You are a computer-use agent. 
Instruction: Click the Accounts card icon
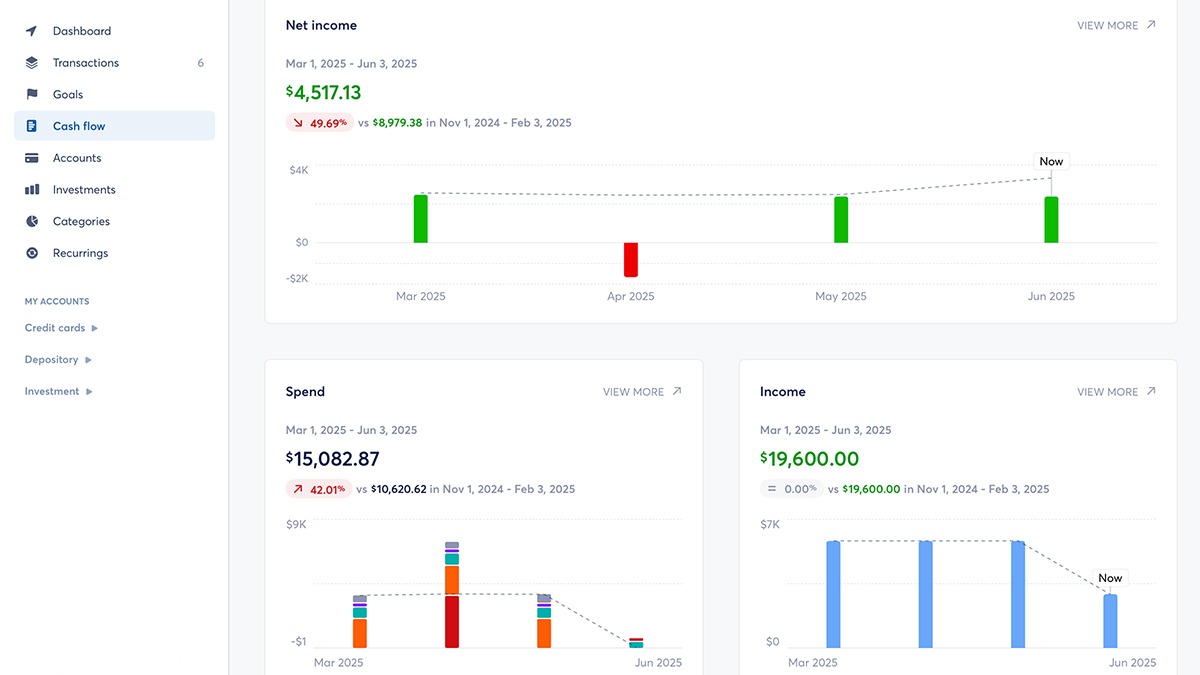coord(32,158)
